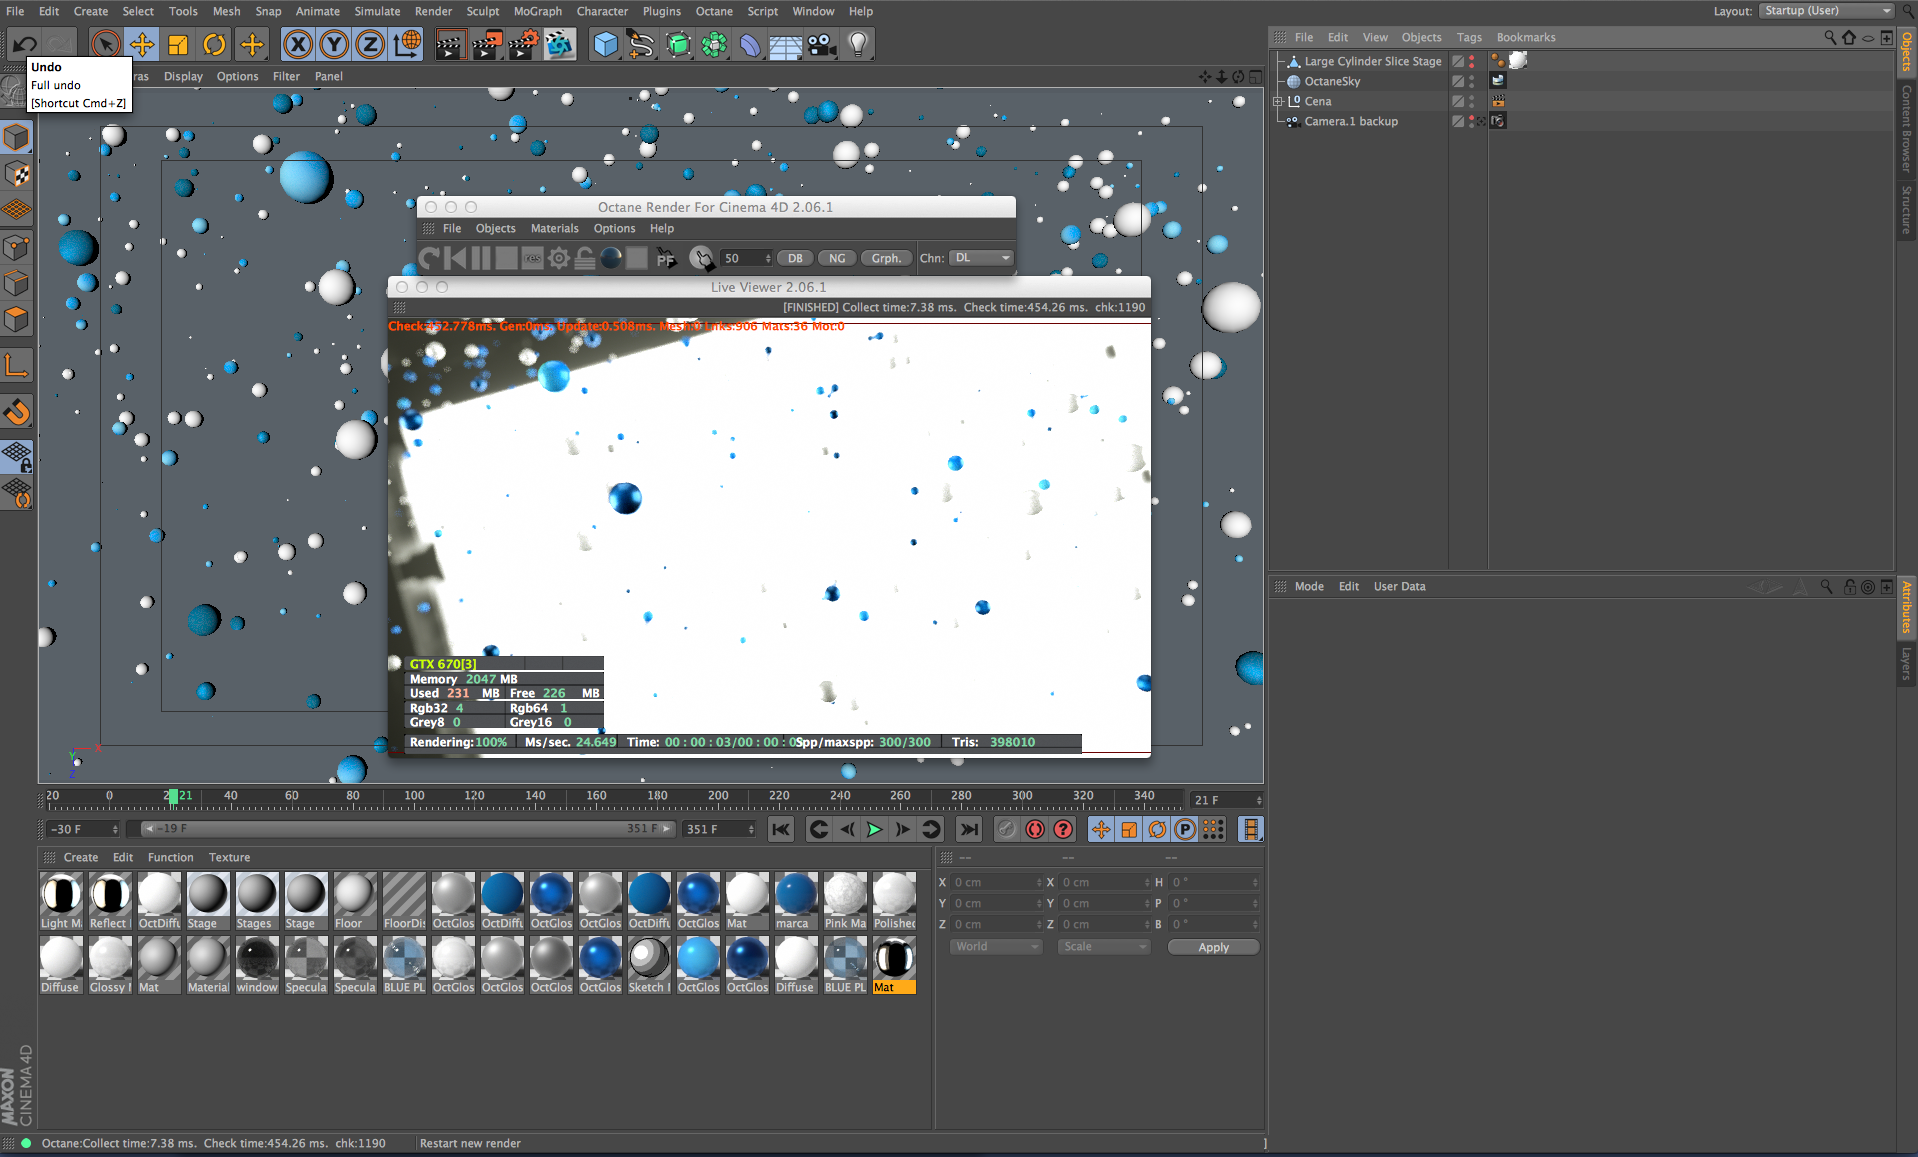Add a light with the bulb icon
1918x1157 pixels.
tap(858, 44)
